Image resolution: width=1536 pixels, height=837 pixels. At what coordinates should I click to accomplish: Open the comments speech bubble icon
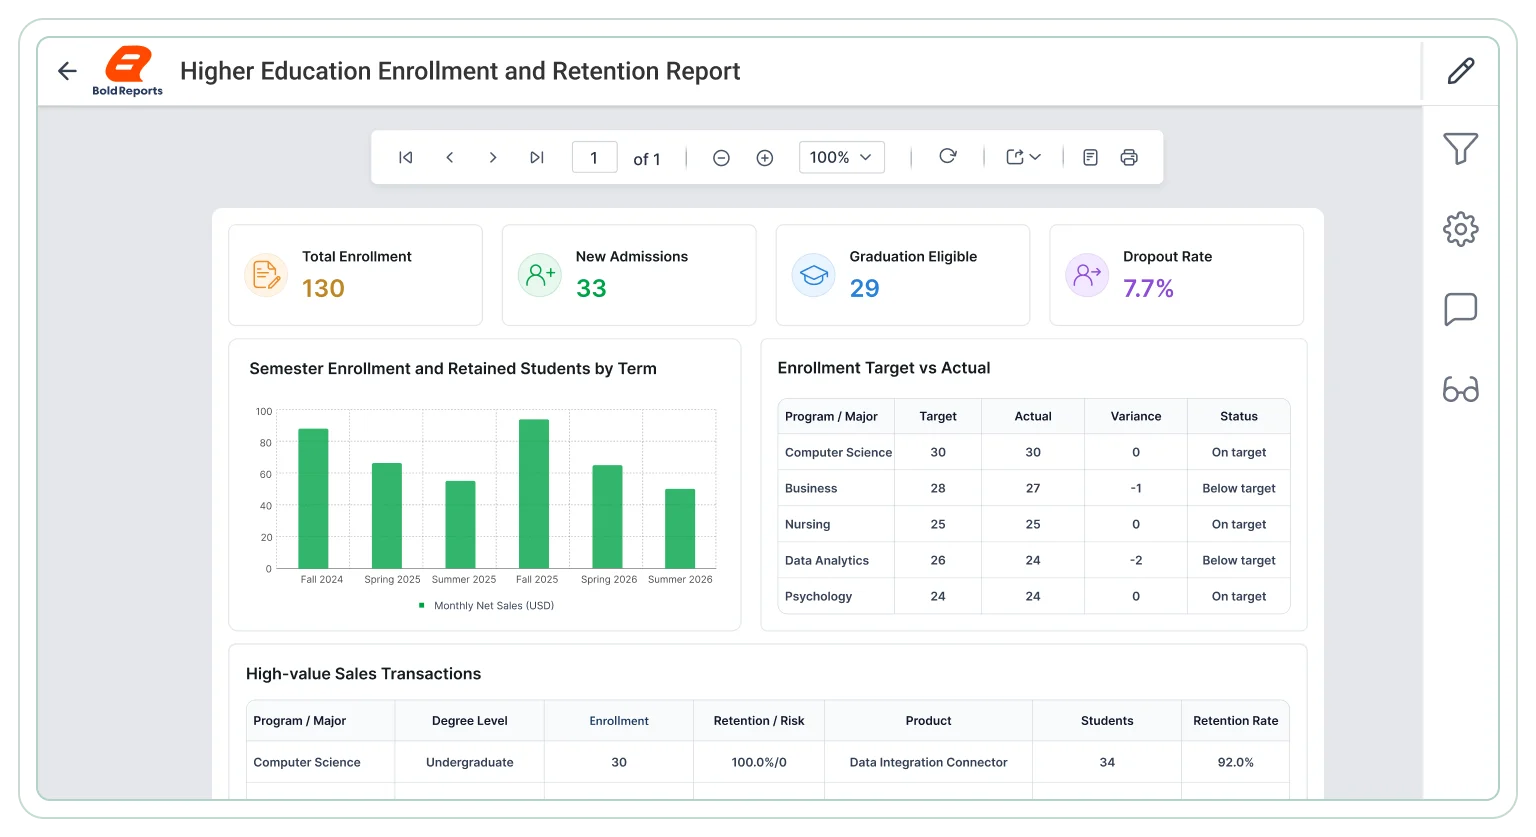click(x=1461, y=309)
